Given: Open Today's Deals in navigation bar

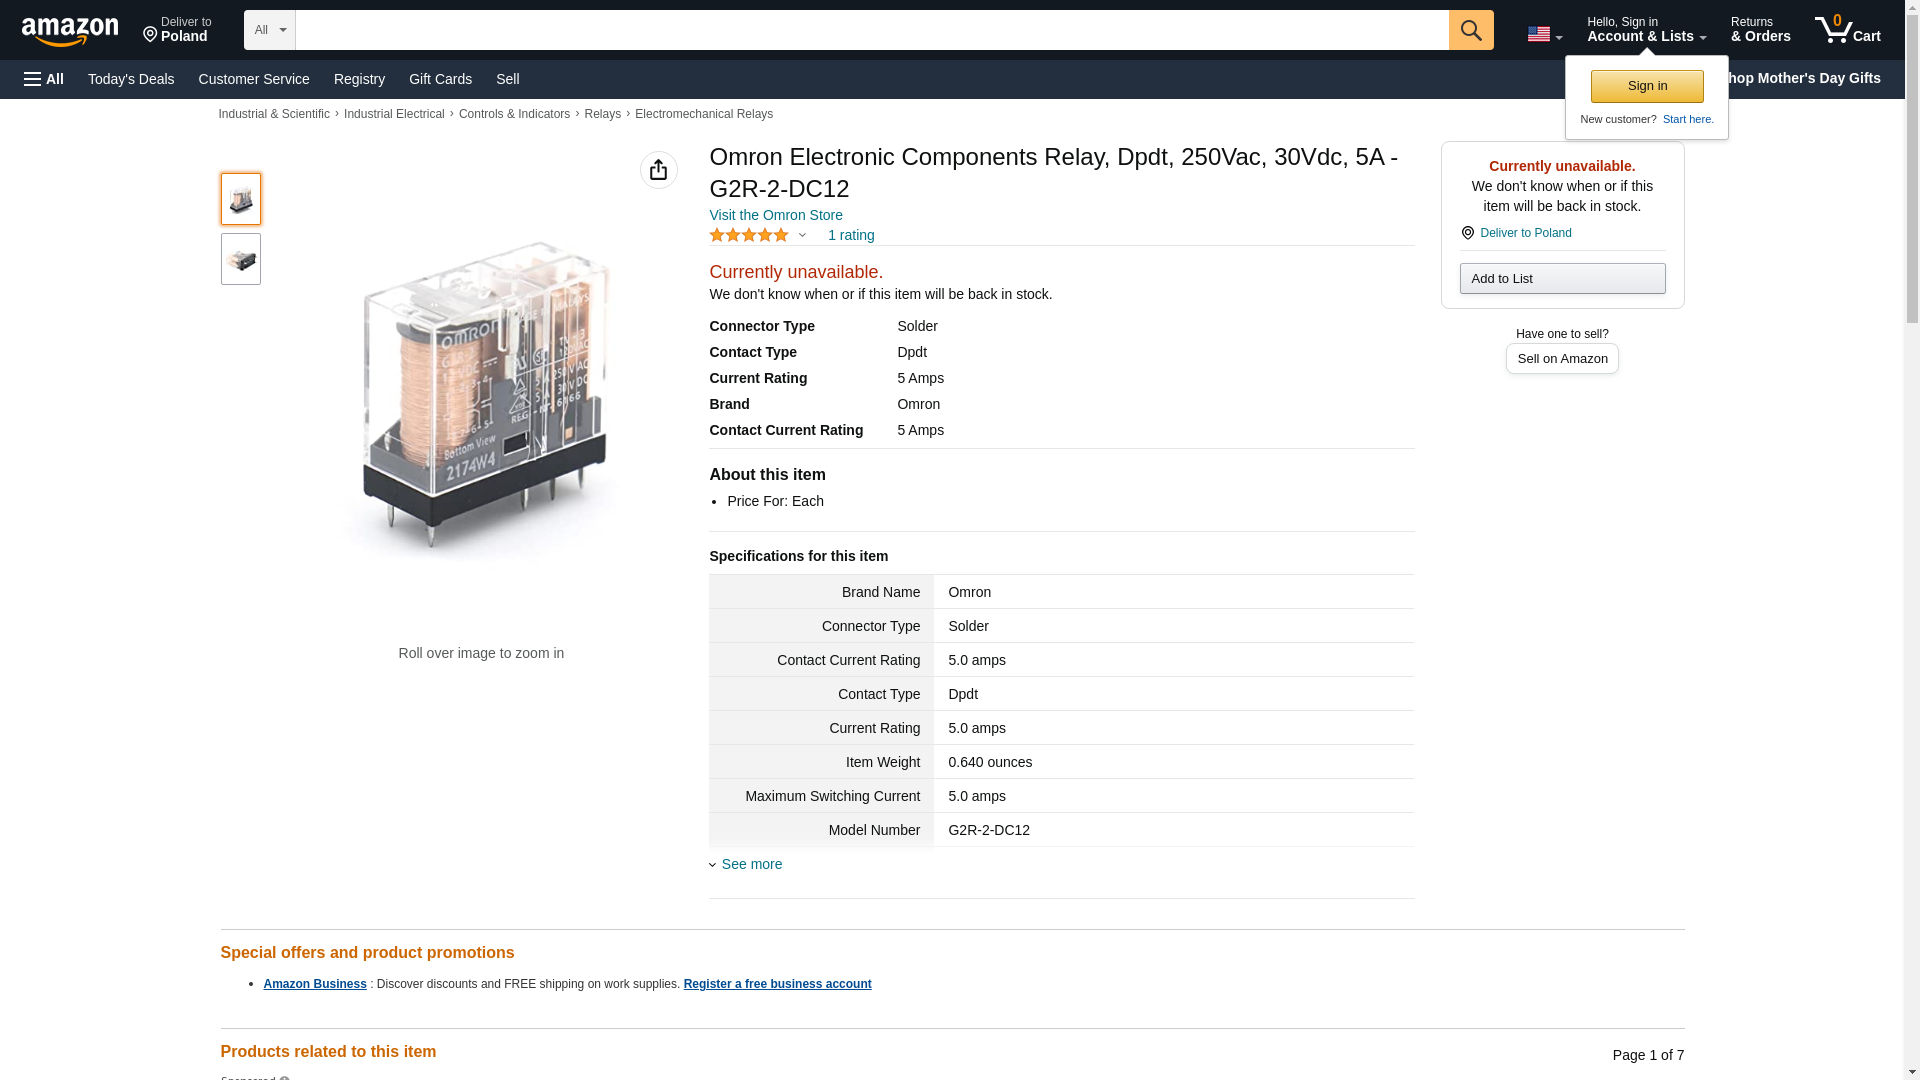Looking at the screenshot, I should tap(131, 79).
